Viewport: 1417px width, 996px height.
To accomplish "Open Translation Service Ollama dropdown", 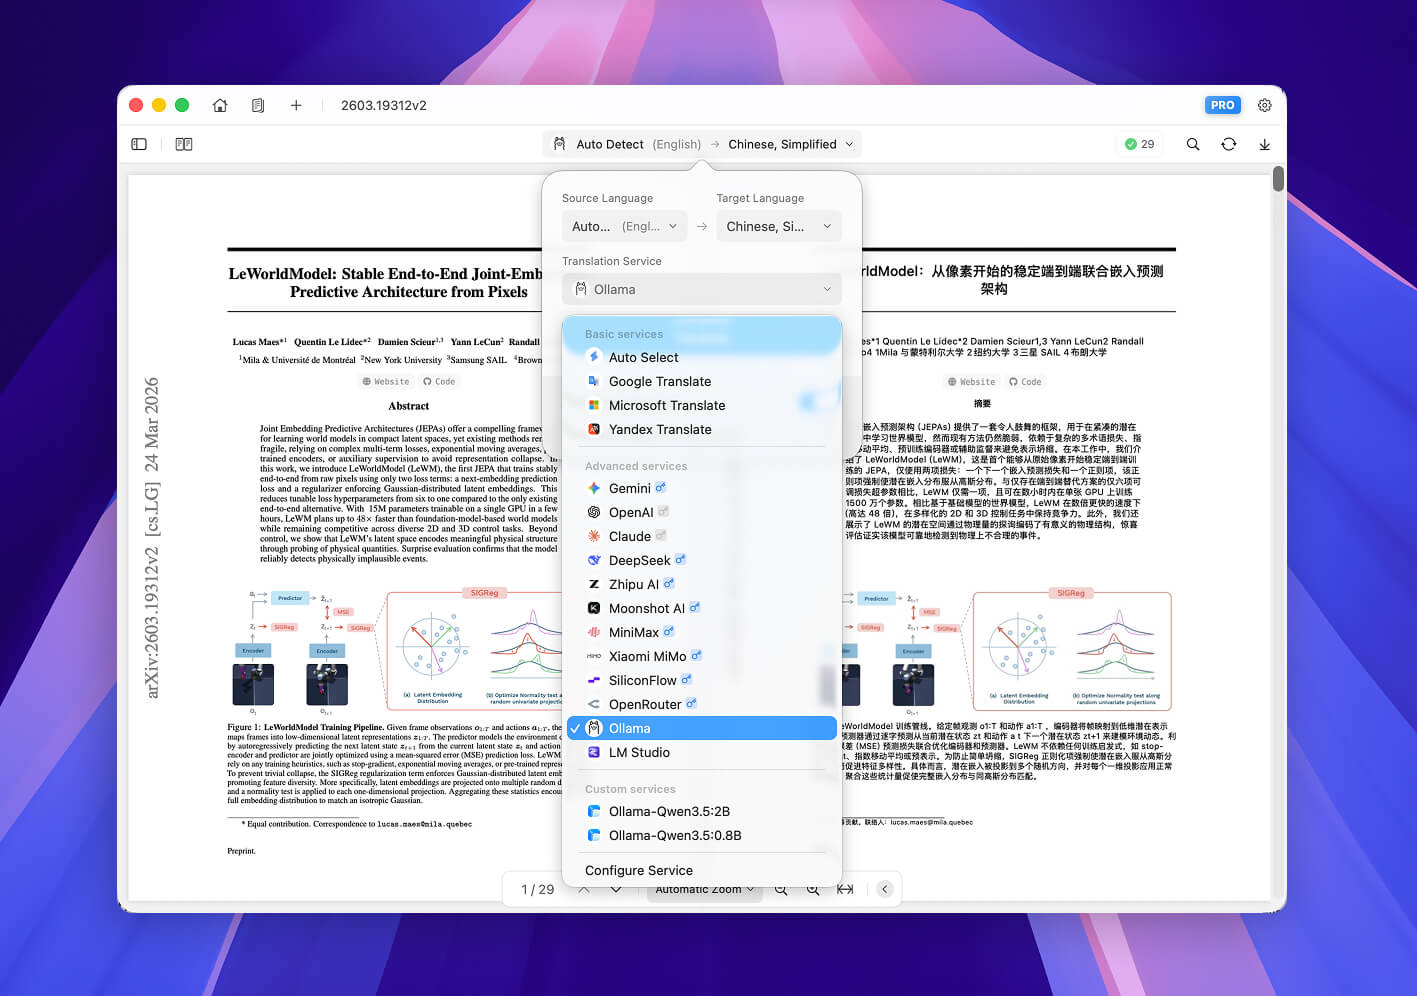I will (x=702, y=289).
